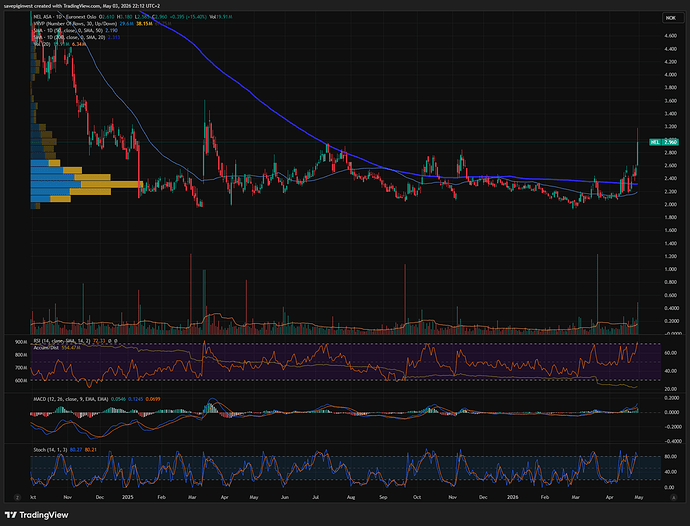The width and height of the screenshot is (690, 526).
Task: Click the May label at the time axis end
Action: point(639,497)
